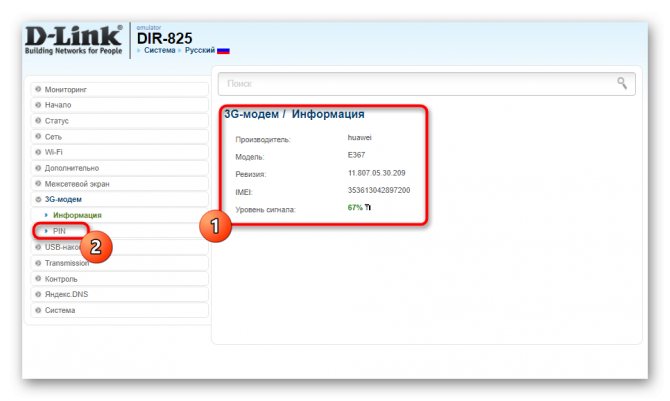Expand the Дополнительно section
The width and height of the screenshot is (670, 401).
pyautogui.click(x=71, y=168)
